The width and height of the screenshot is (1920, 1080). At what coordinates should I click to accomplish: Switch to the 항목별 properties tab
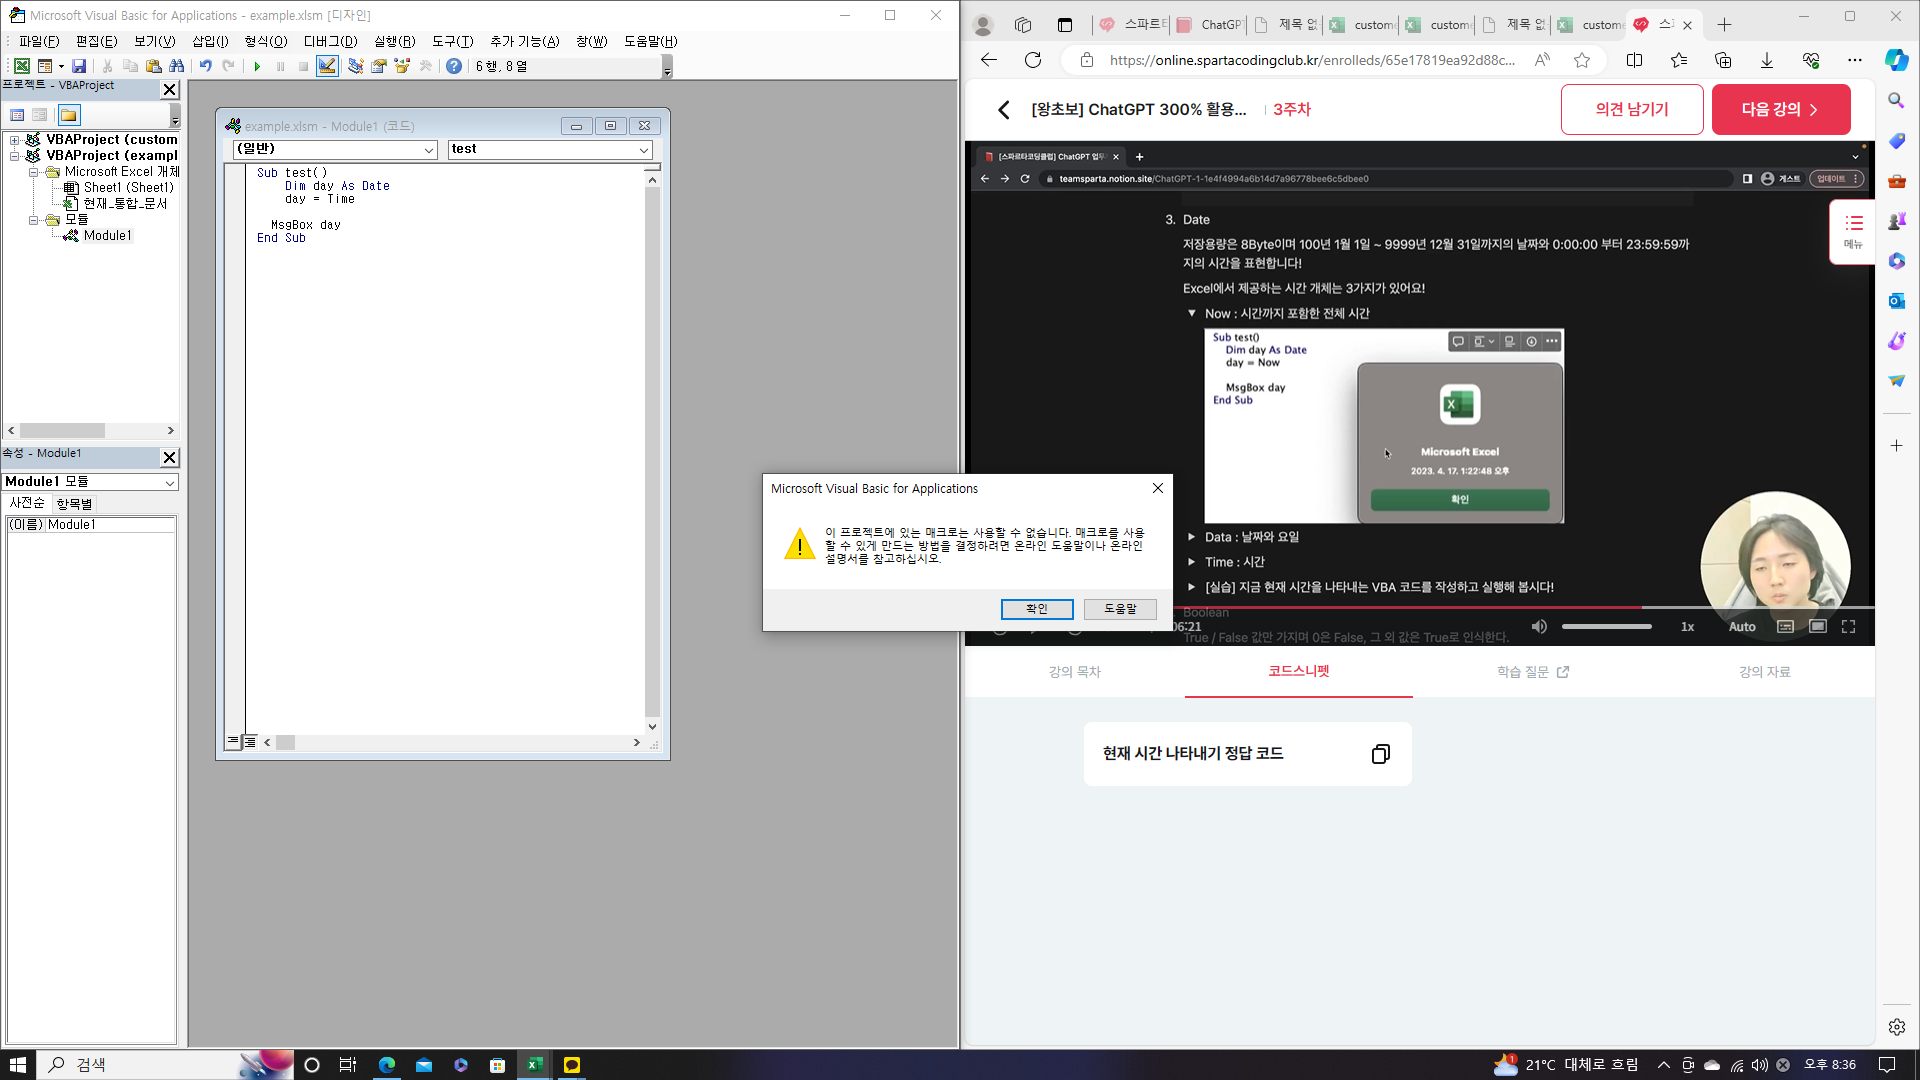click(74, 503)
